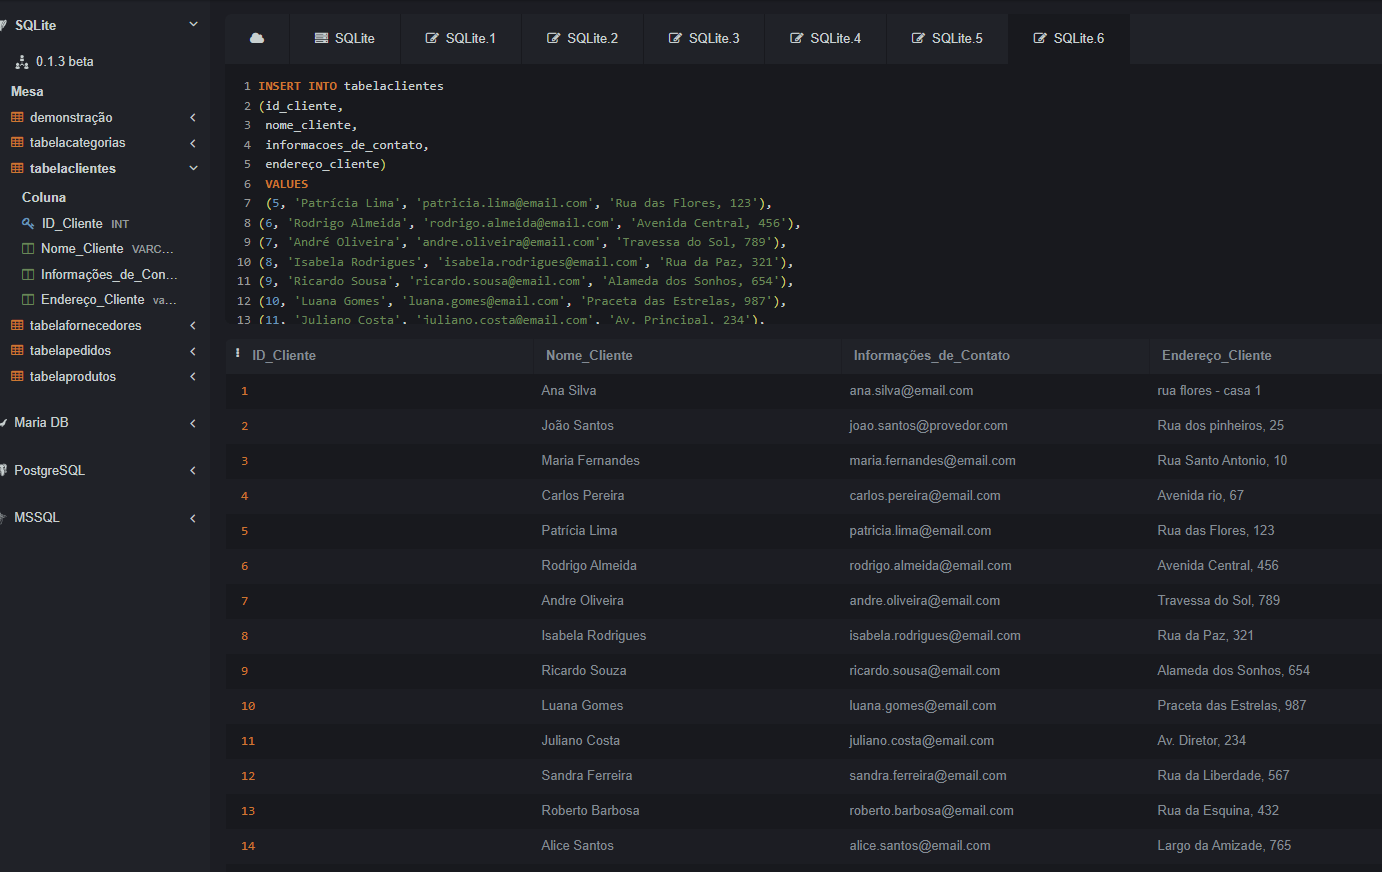Select the ID cell with value 14

(248, 846)
